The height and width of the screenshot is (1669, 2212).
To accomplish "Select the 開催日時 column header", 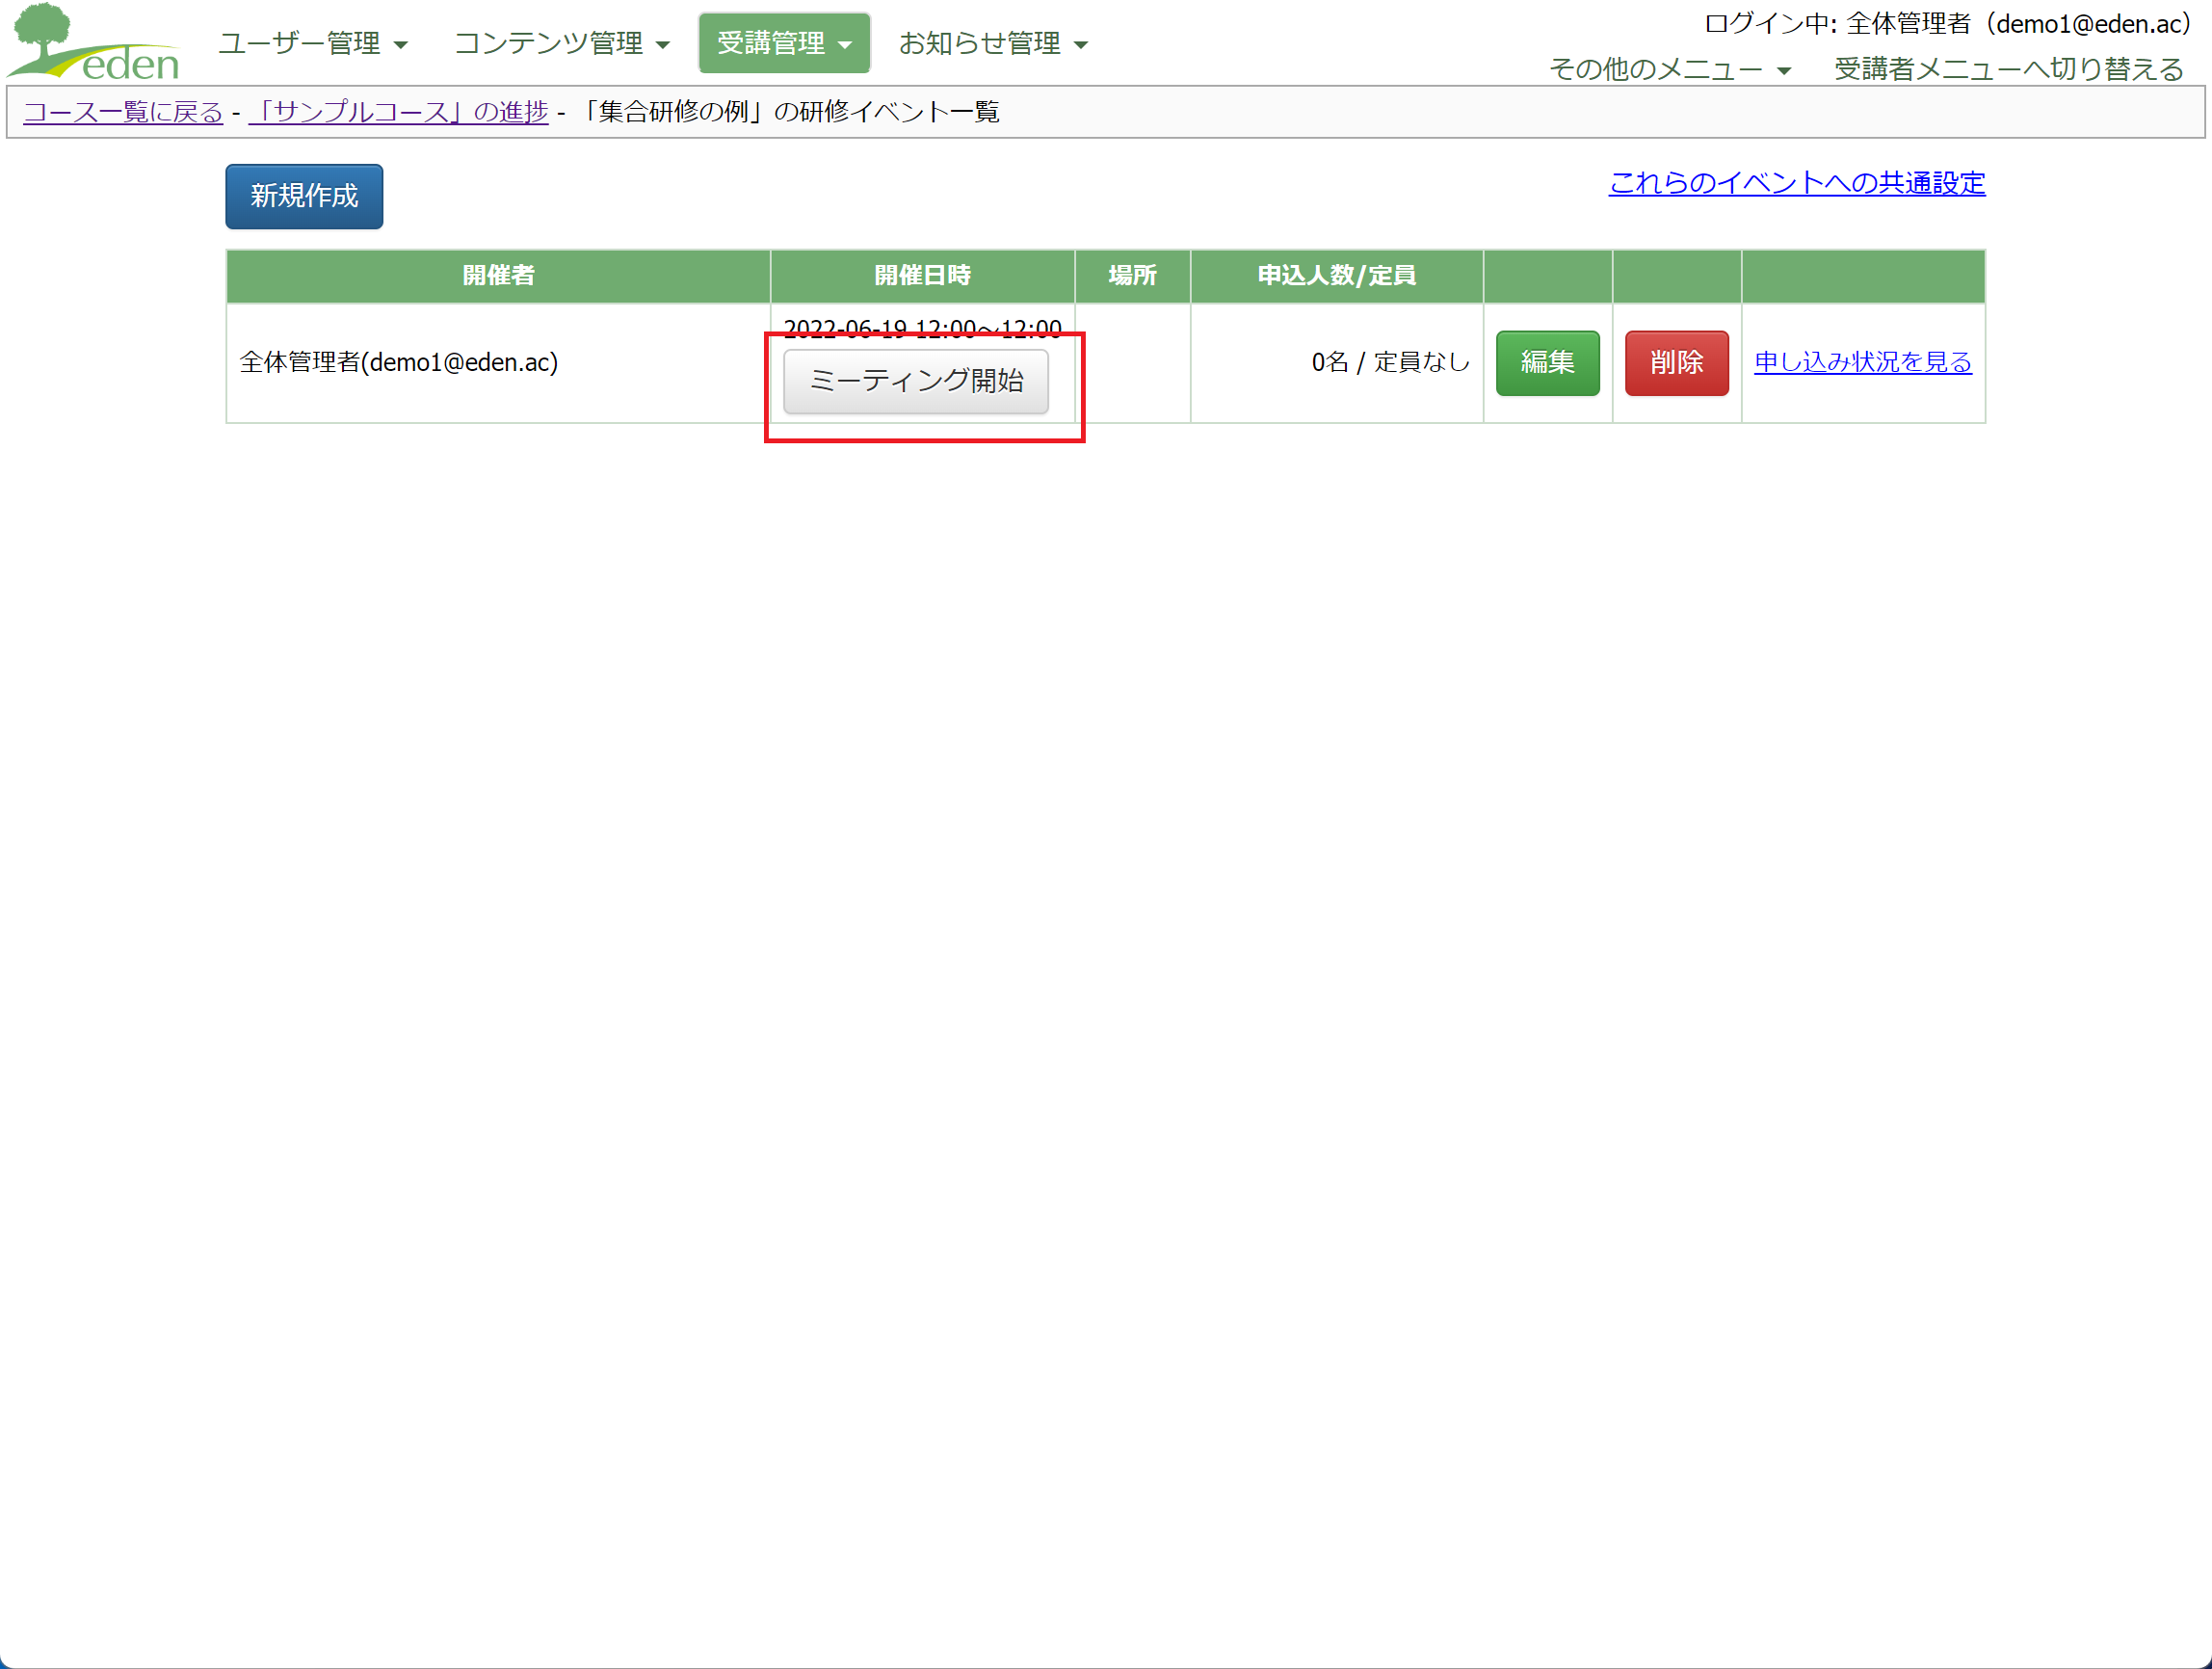I will coord(922,276).
